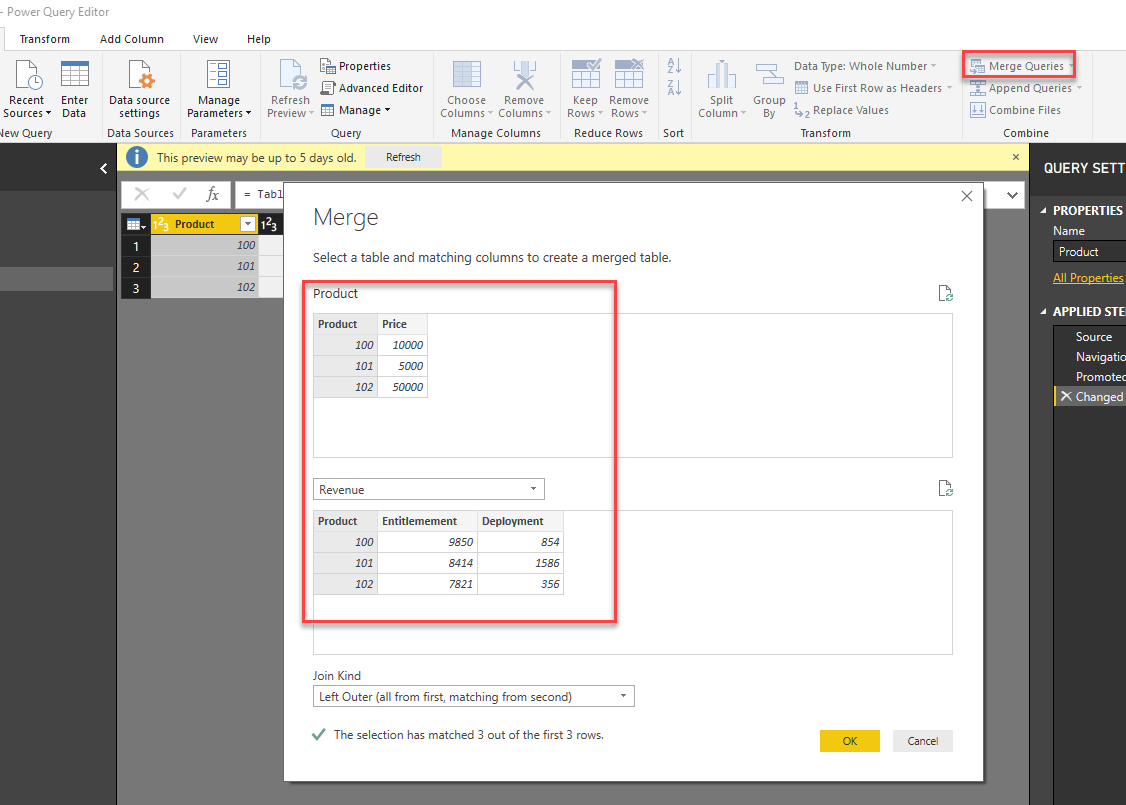Image resolution: width=1126 pixels, height=805 pixels.
Task: Switch to the Add Column tab
Action: [131, 39]
